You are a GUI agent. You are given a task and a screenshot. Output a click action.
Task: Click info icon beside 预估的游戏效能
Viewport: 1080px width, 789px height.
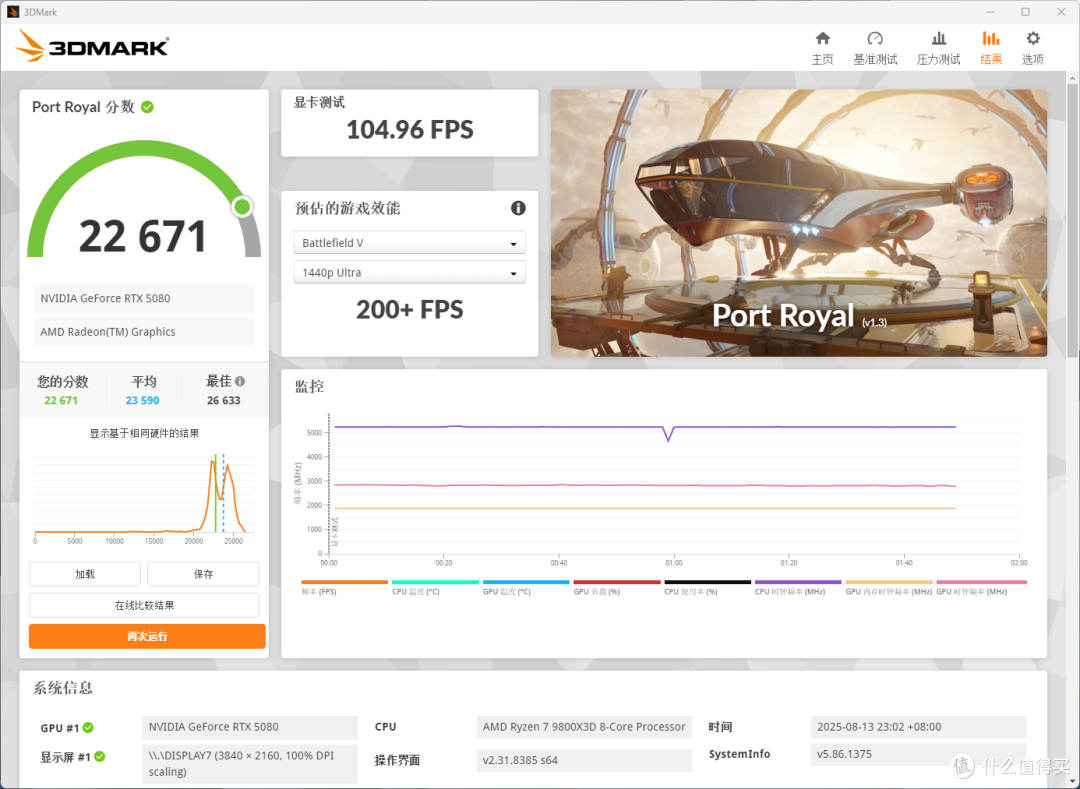click(518, 208)
